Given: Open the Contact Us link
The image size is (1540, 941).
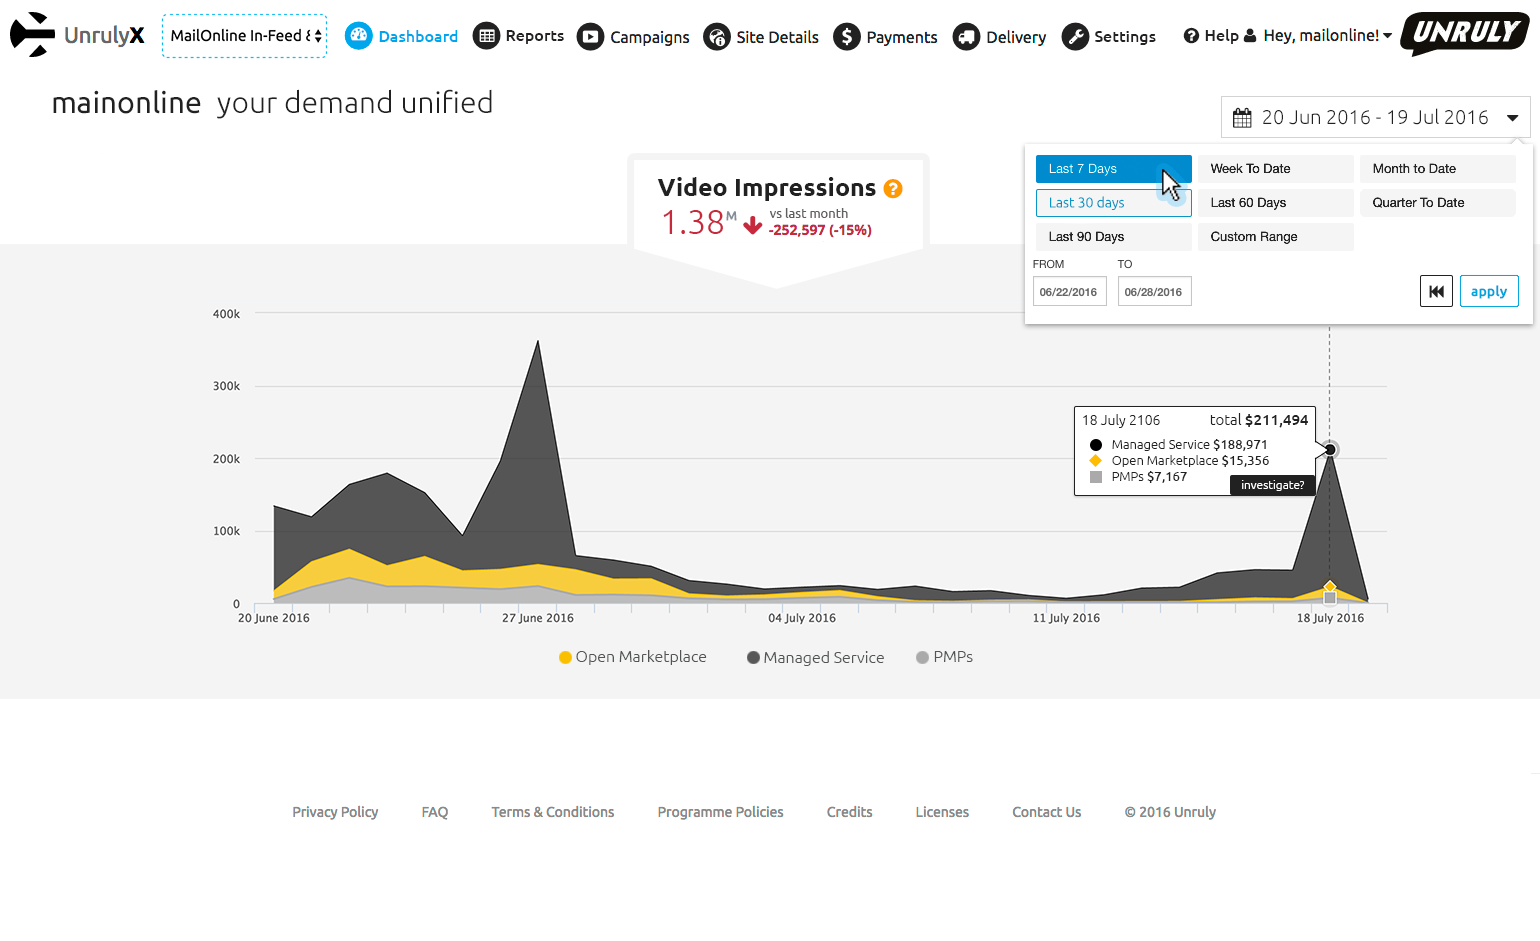Looking at the screenshot, I should (x=1046, y=812).
